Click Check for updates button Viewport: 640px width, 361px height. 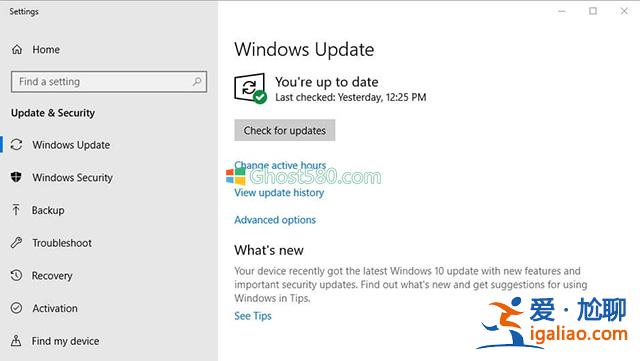284,130
